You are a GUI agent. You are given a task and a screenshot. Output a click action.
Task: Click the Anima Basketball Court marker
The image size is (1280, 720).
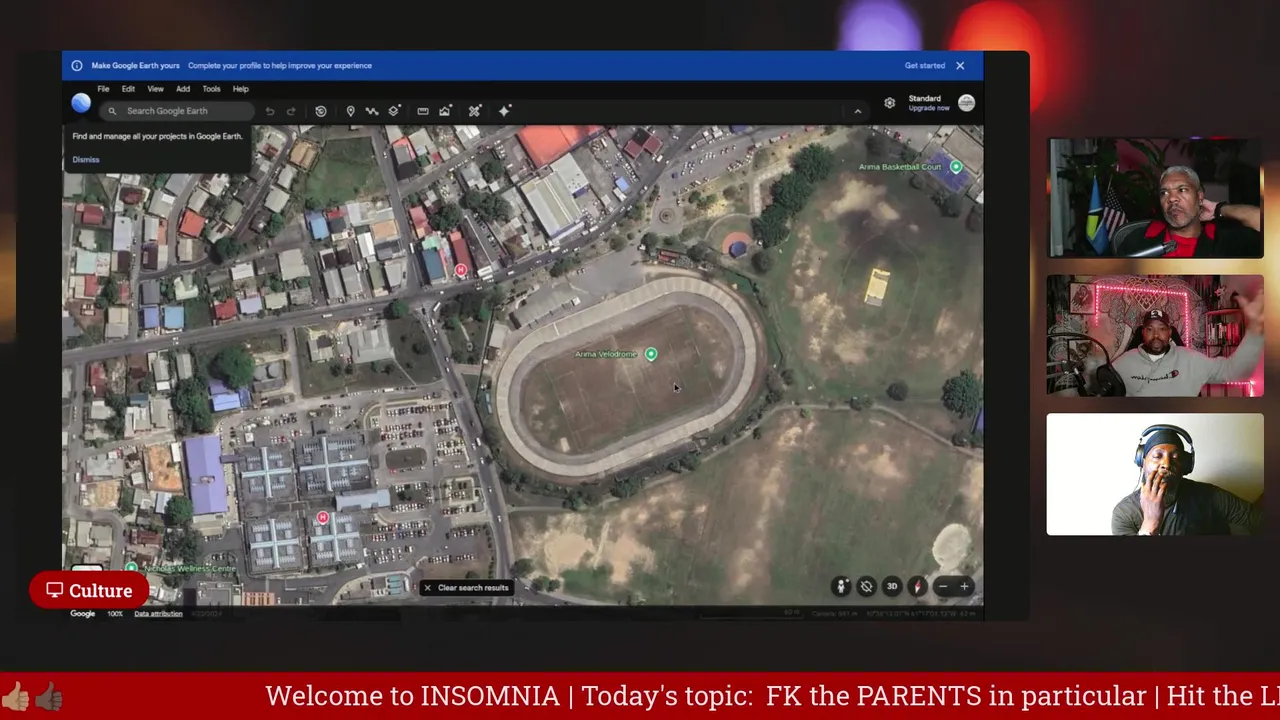tap(956, 167)
